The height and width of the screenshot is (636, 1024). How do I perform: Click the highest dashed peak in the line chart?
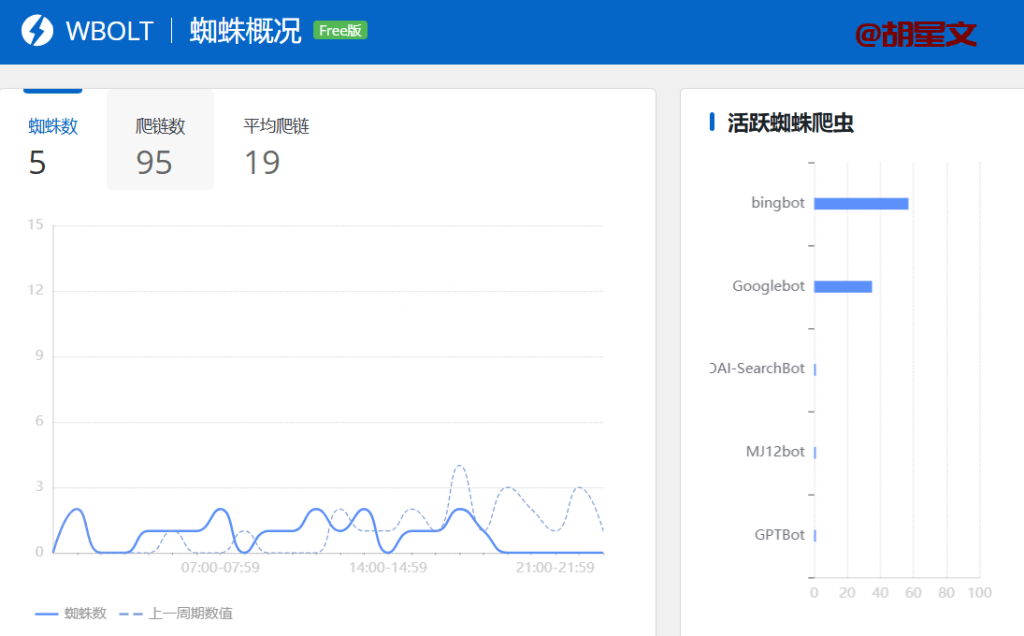tap(459, 466)
